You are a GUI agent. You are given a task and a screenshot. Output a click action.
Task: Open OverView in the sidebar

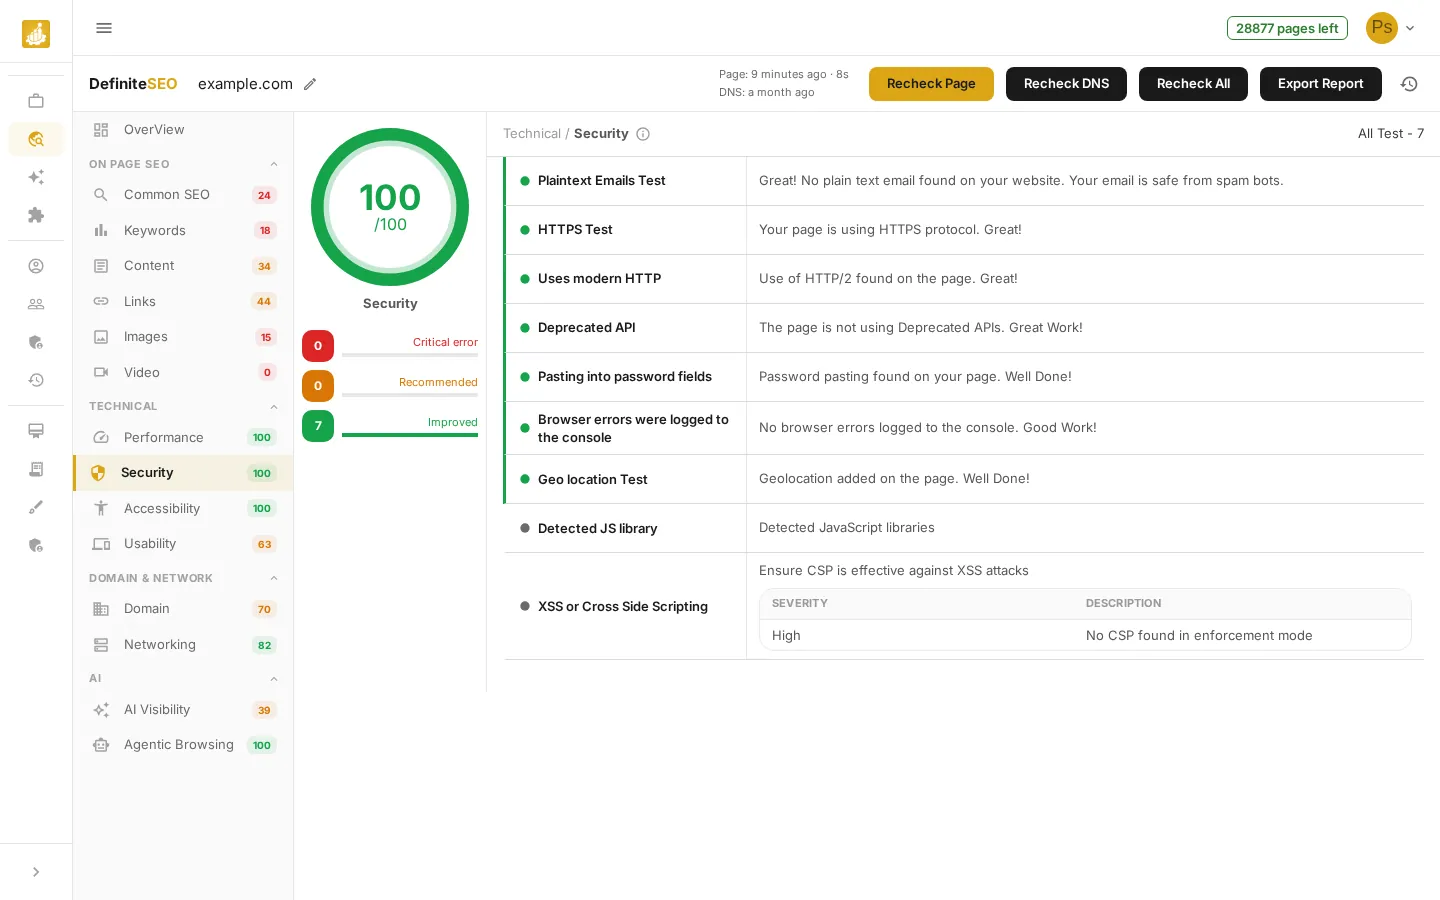click(x=183, y=130)
